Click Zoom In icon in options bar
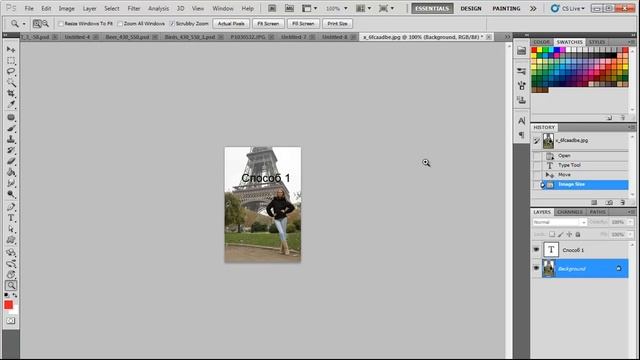Viewport: 640px width, 360px height. (x=37, y=24)
